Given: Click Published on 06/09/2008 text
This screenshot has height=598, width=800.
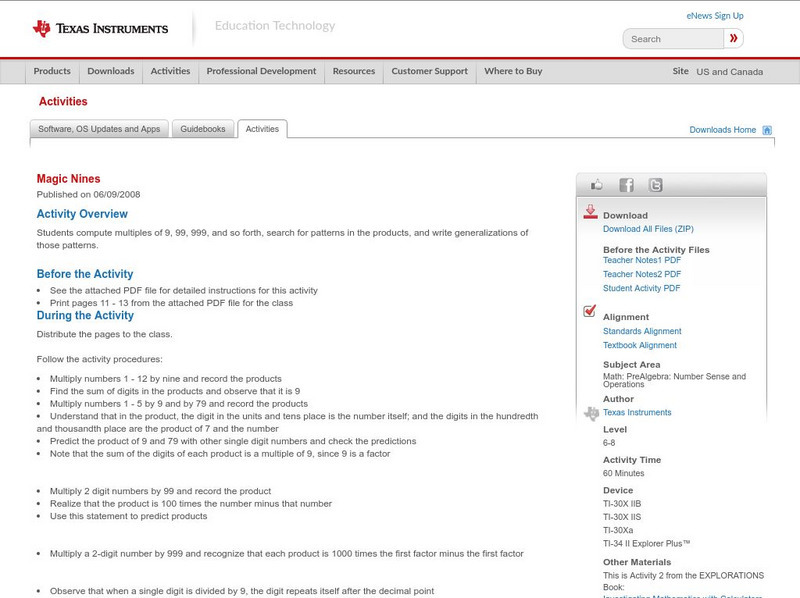Looking at the screenshot, I should tap(88, 194).
